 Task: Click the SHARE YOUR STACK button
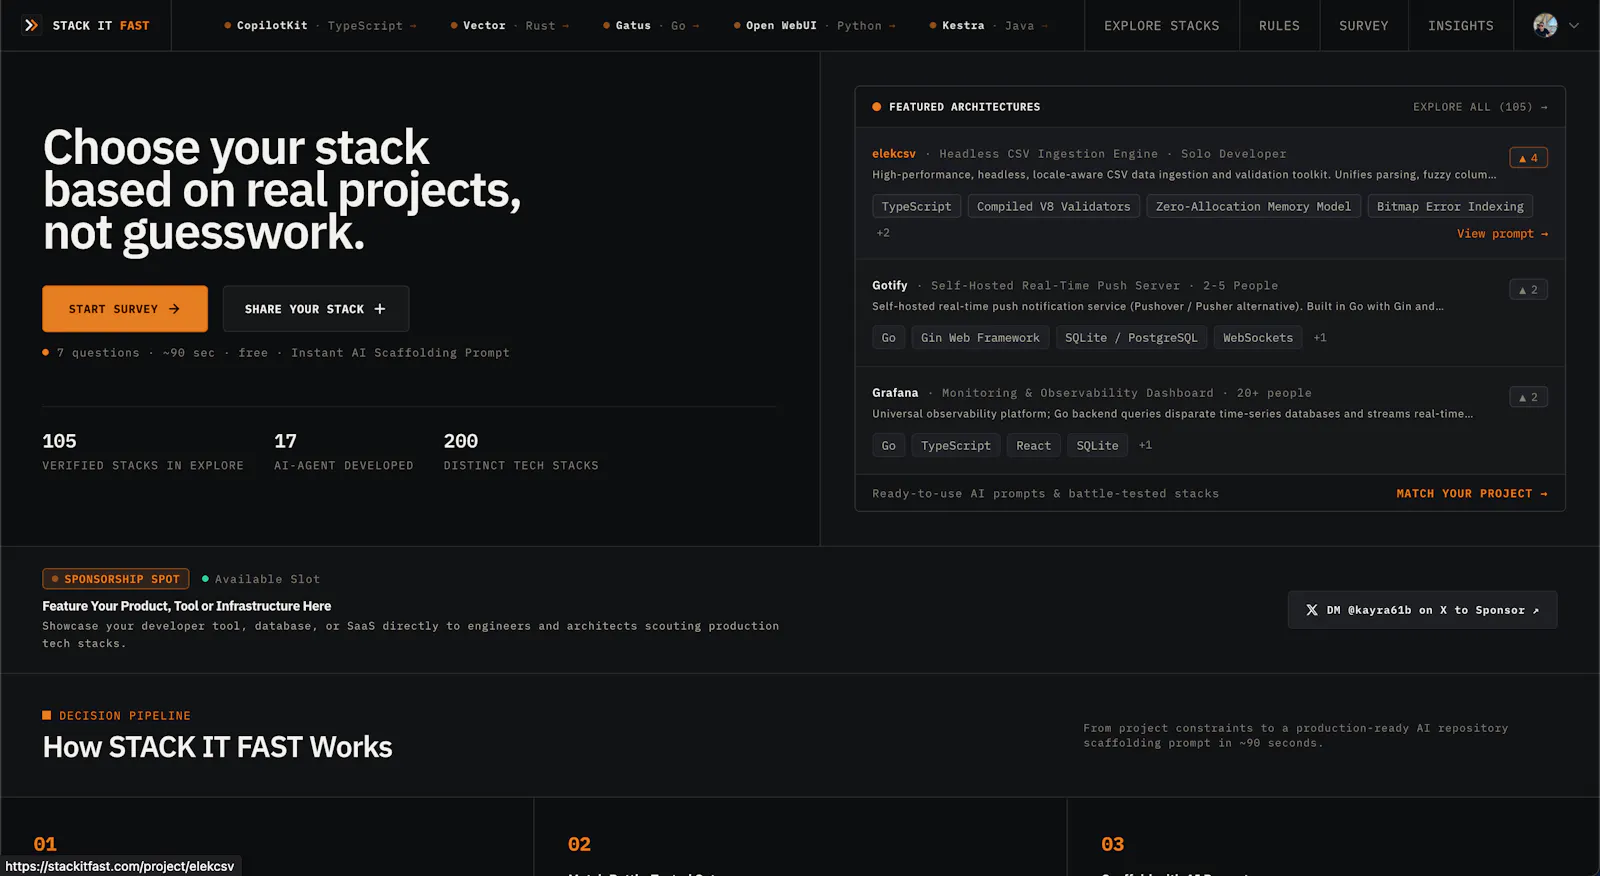[316, 309]
